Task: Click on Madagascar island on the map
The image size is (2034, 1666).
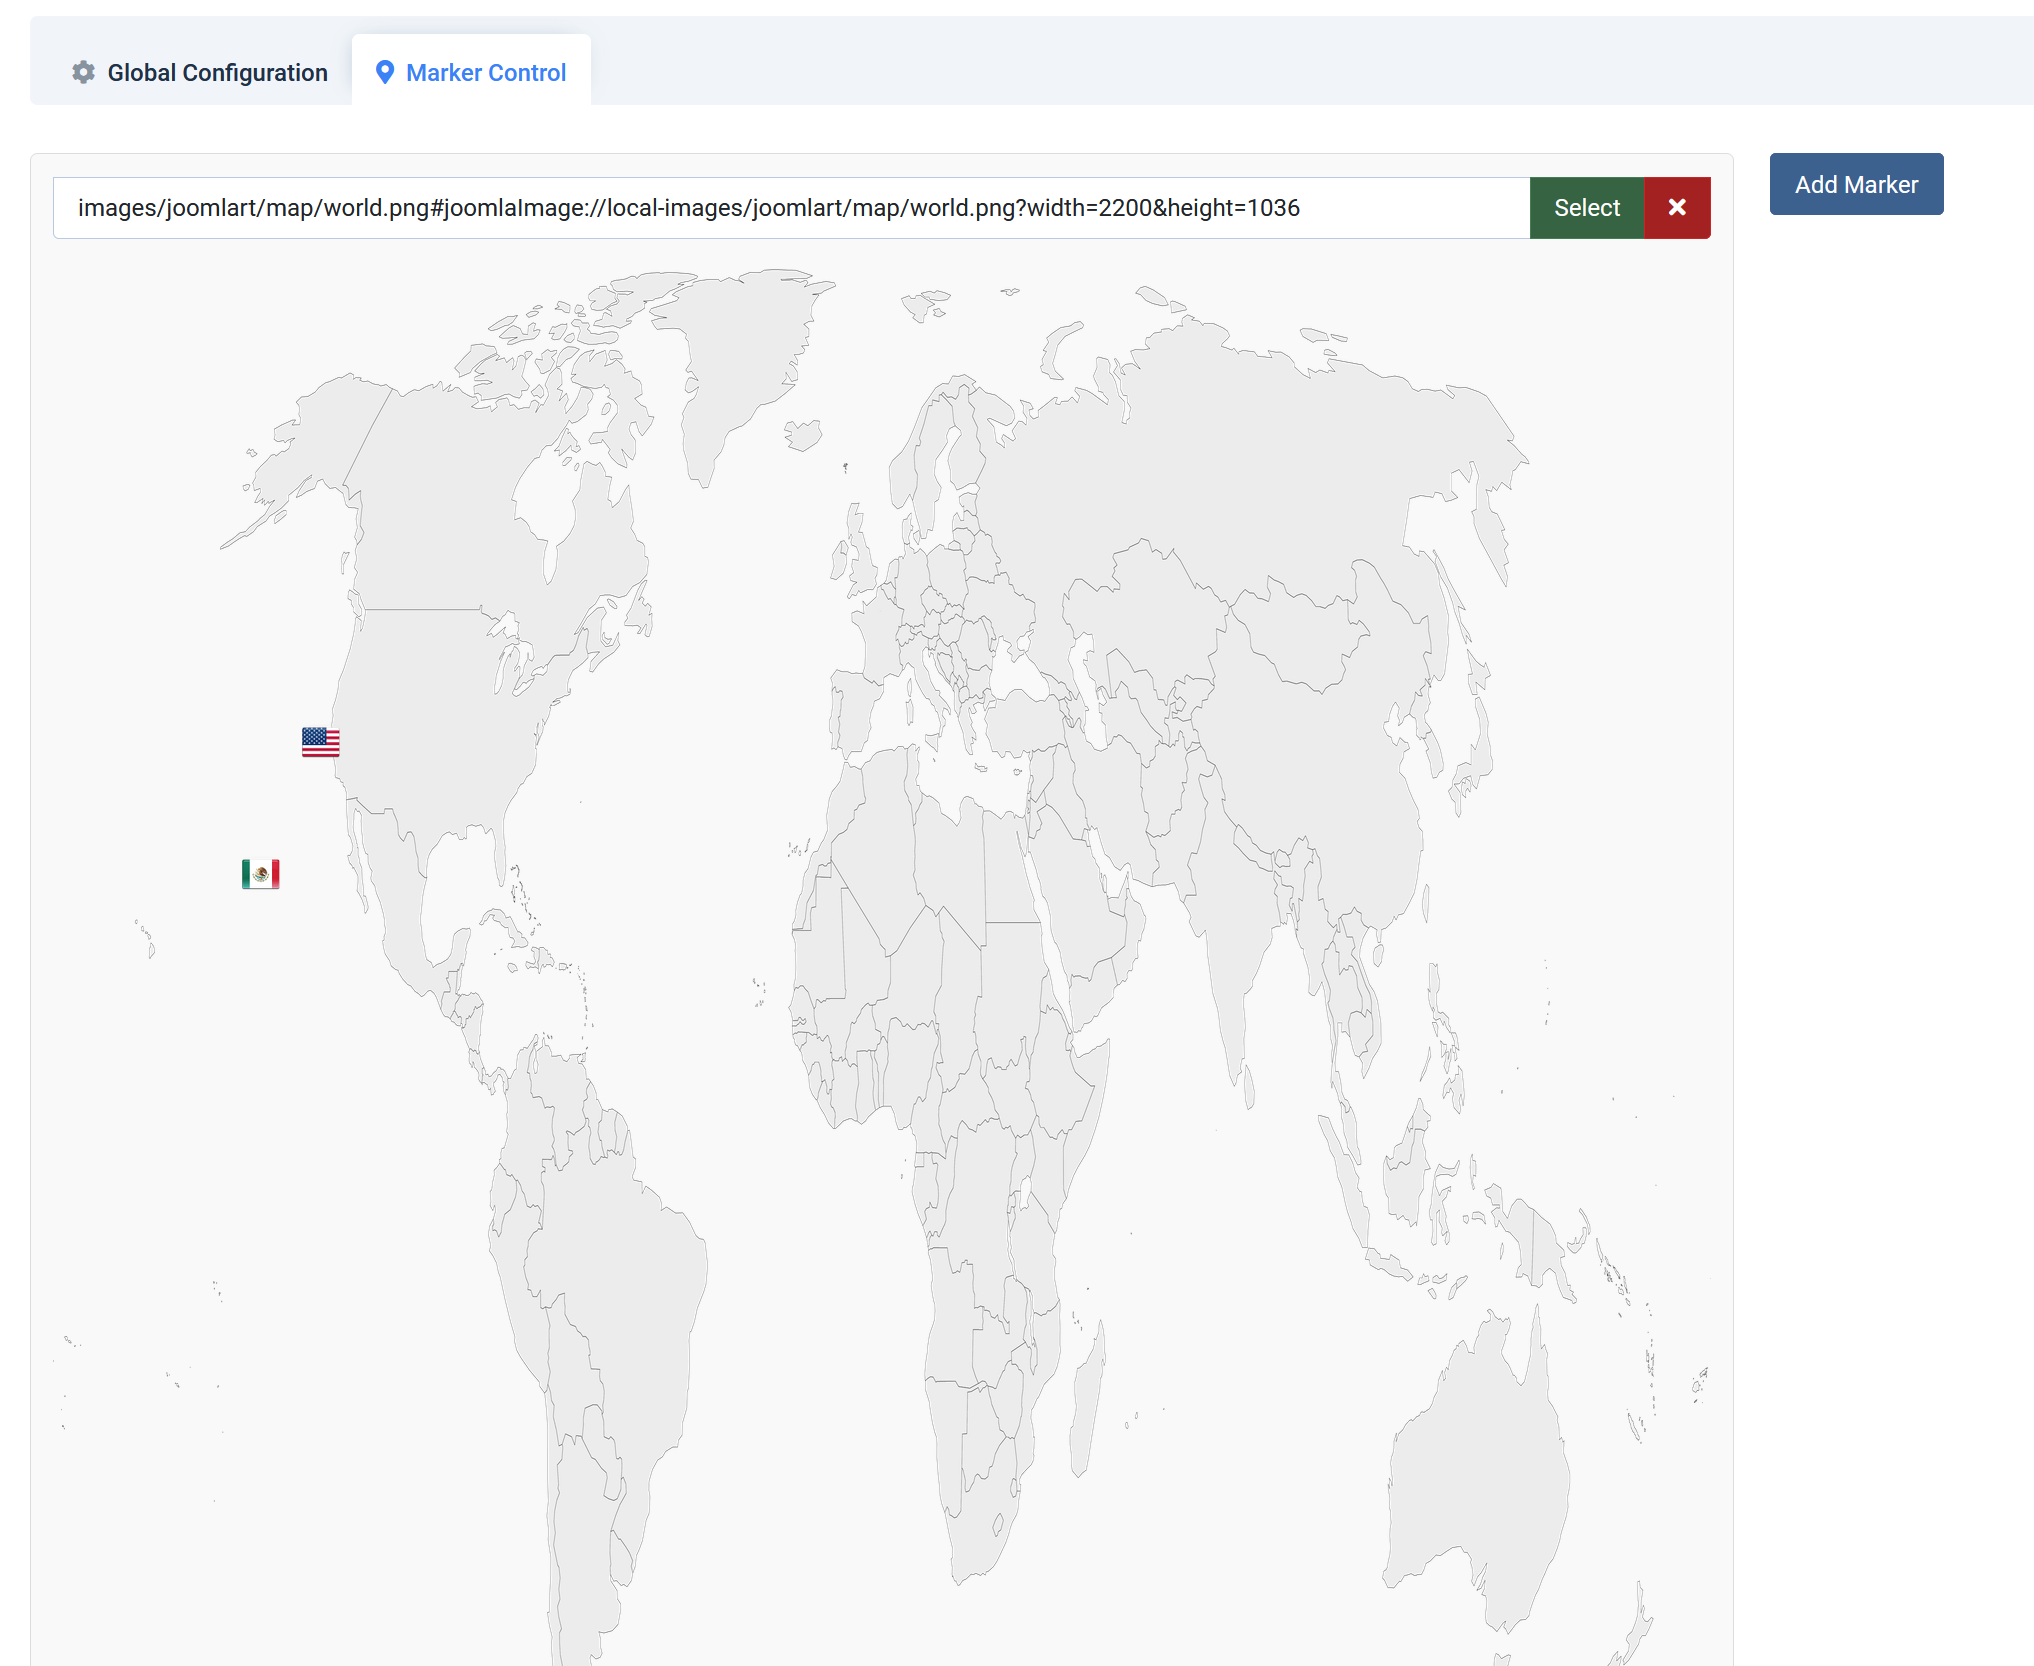Action: [x=1088, y=1400]
